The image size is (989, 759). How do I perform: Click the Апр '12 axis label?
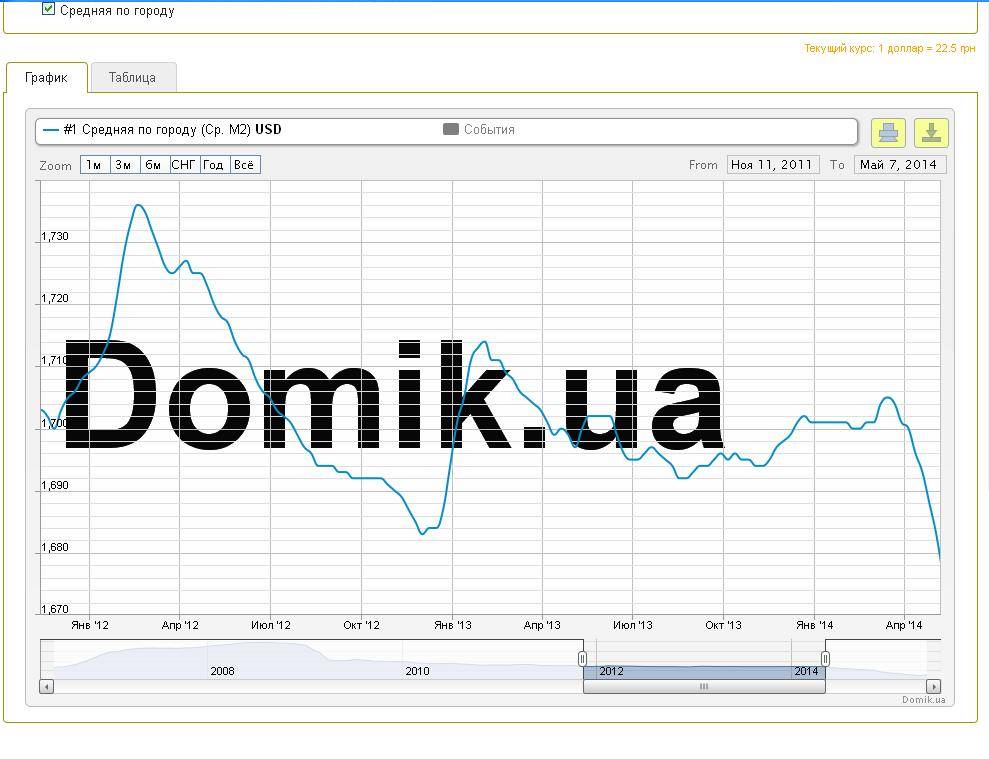coord(180,625)
